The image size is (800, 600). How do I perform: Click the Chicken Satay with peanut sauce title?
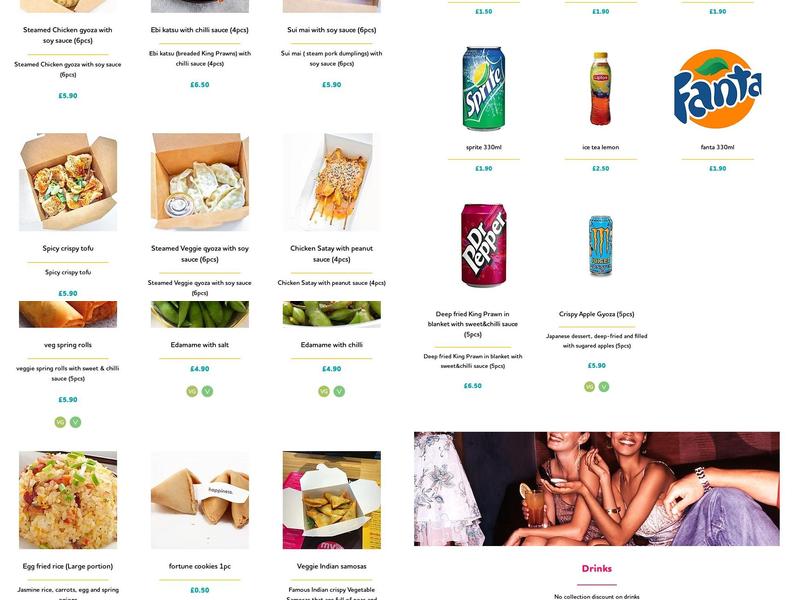point(332,254)
